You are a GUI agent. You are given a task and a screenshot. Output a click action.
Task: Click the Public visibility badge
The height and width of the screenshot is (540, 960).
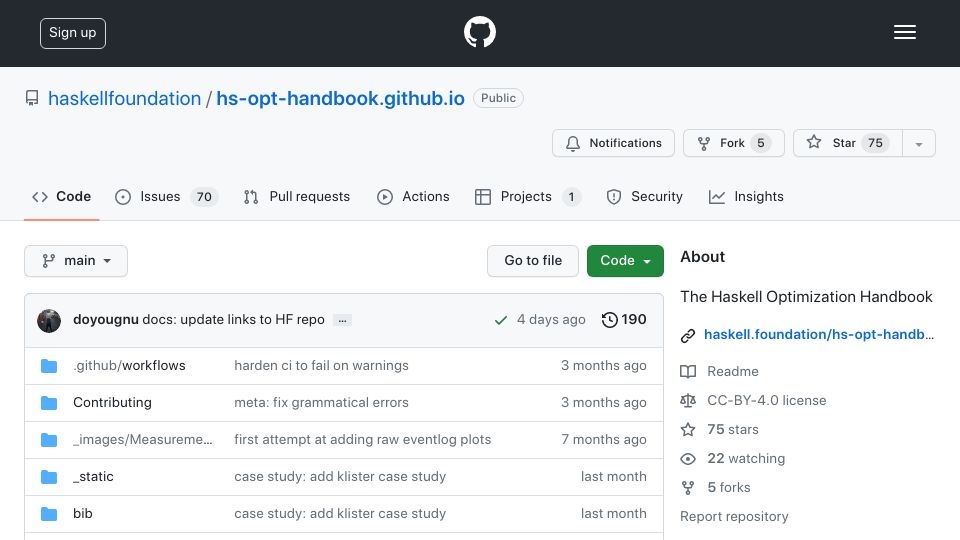498,98
